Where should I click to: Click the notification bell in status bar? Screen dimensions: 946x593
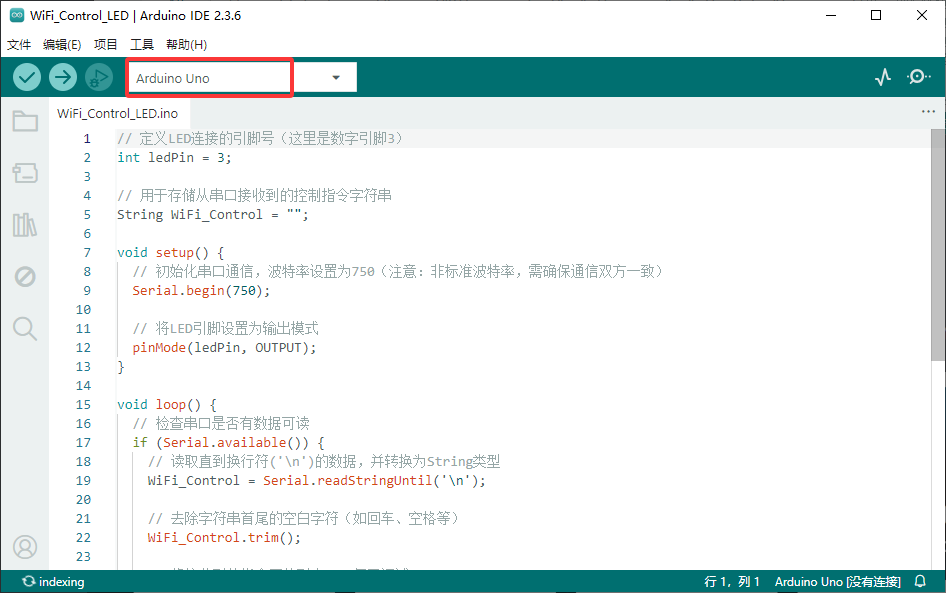(x=920, y=581)
